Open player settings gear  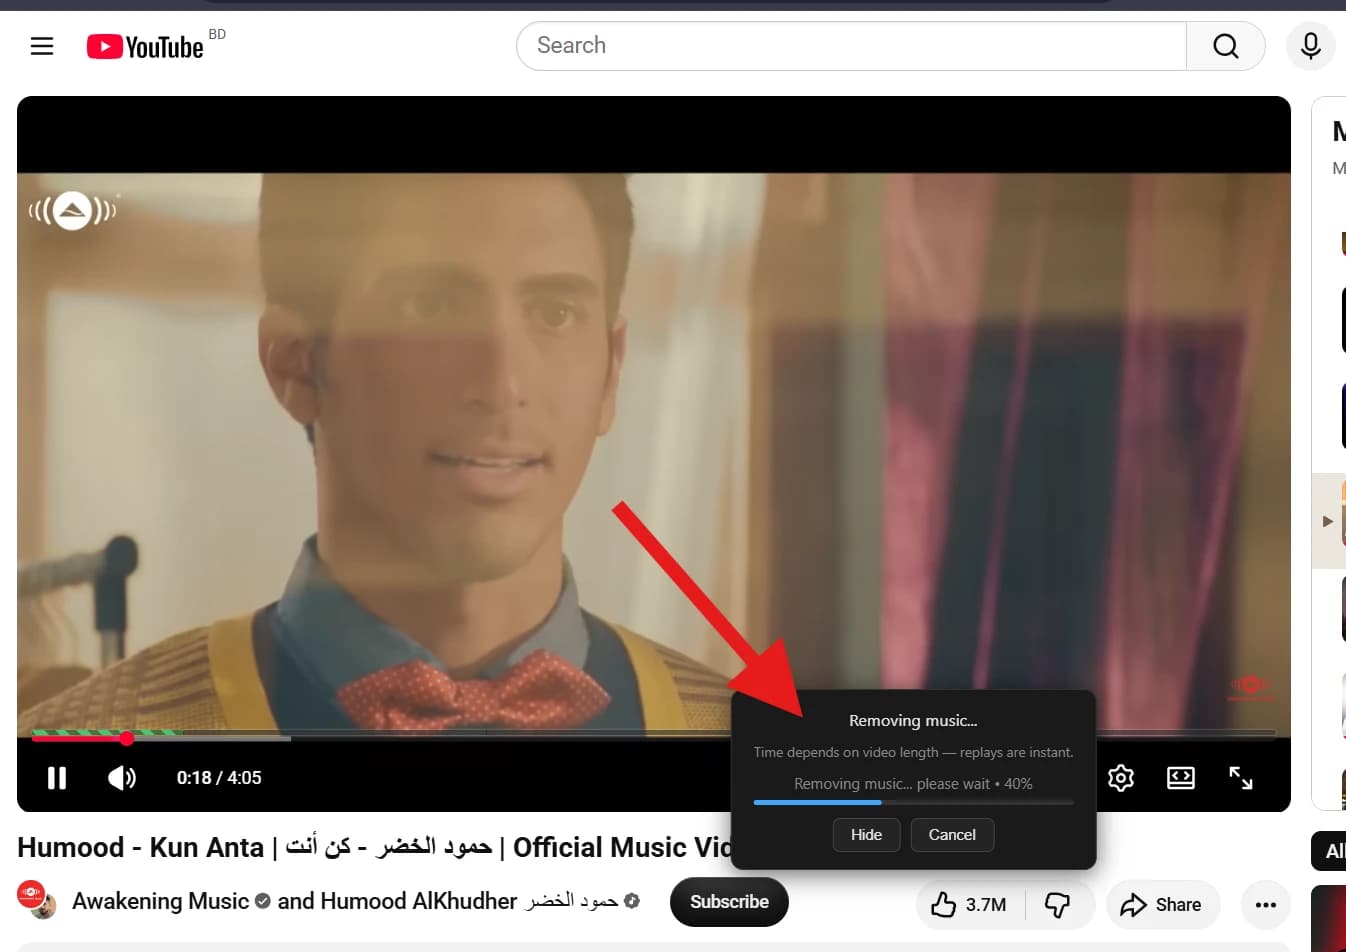(x=1120, y=778)
